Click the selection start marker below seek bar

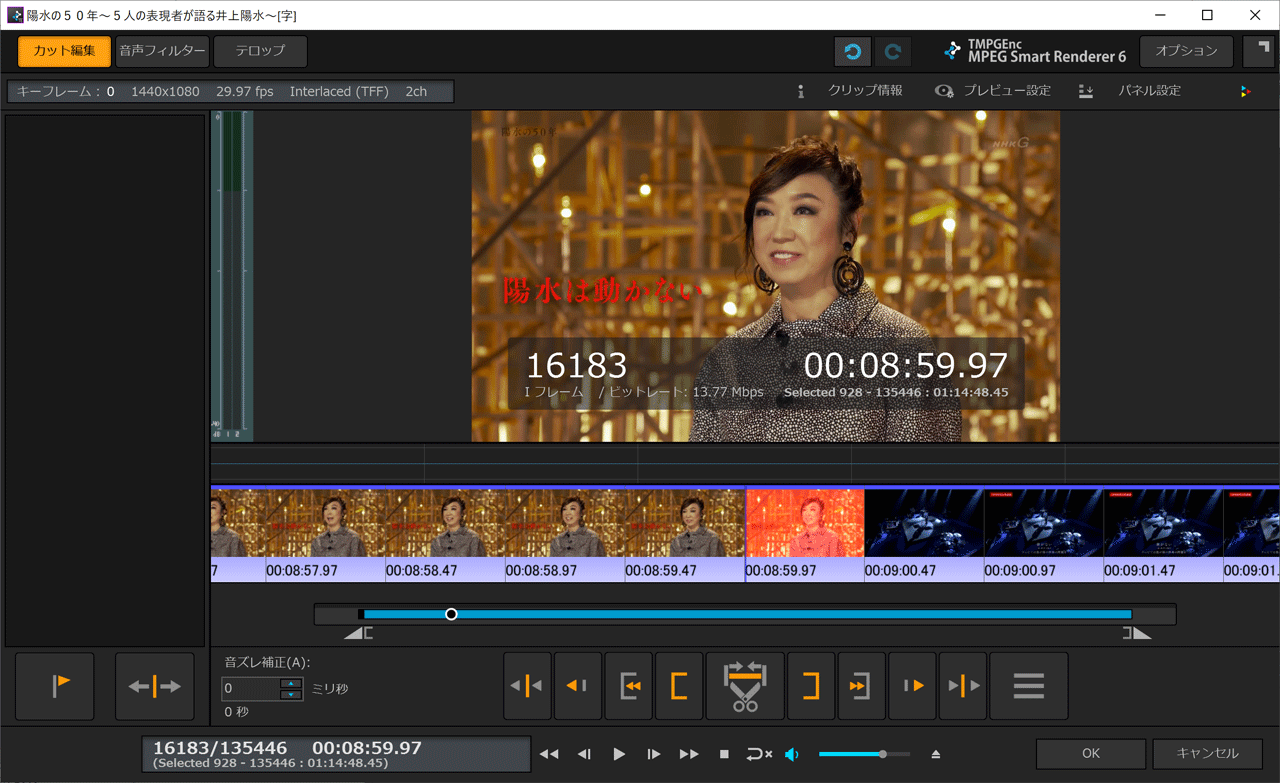pos(360,633)
